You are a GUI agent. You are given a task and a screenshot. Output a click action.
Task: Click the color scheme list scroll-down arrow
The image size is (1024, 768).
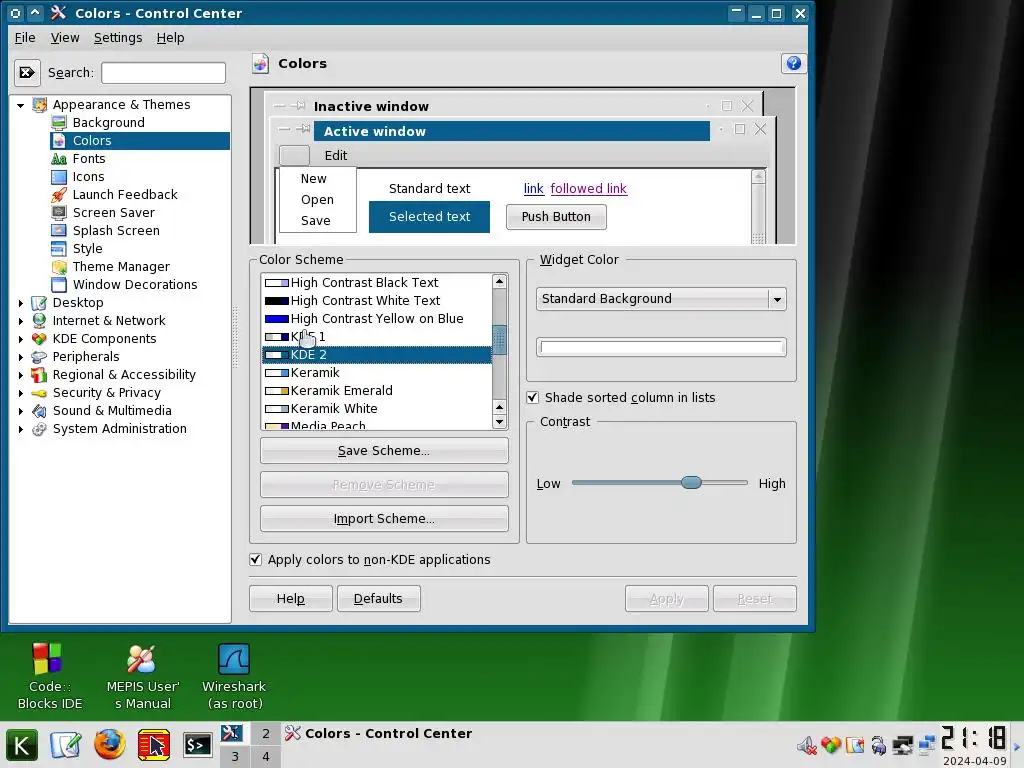pyautogui.click(x=500, y=422)
